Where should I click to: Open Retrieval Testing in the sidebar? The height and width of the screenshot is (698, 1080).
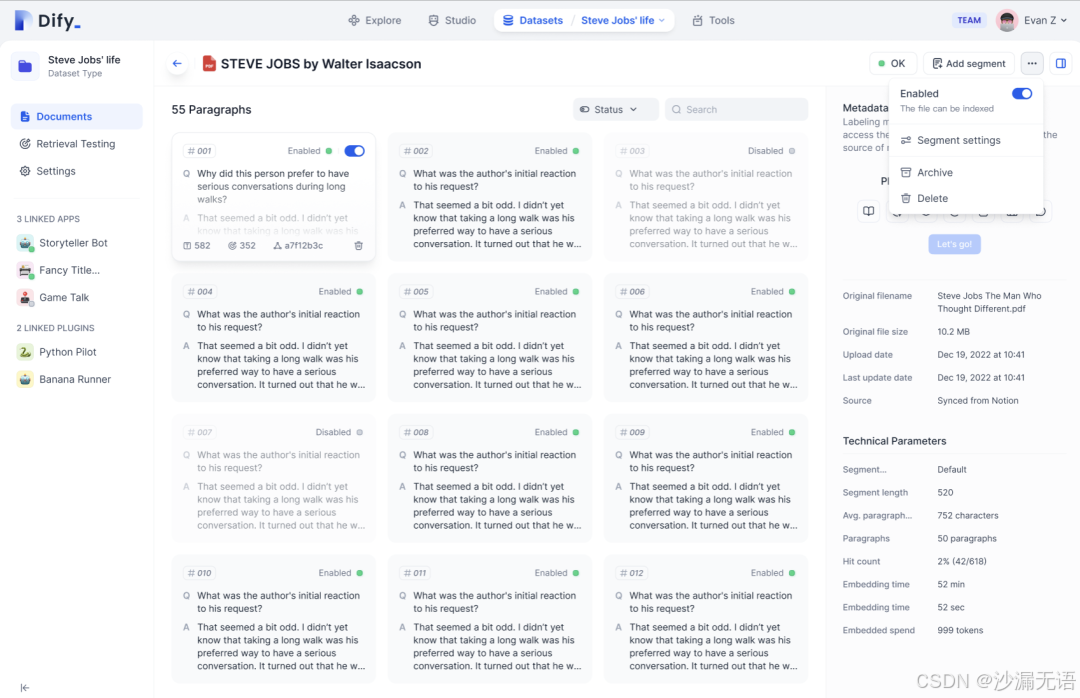coord(76,143)
